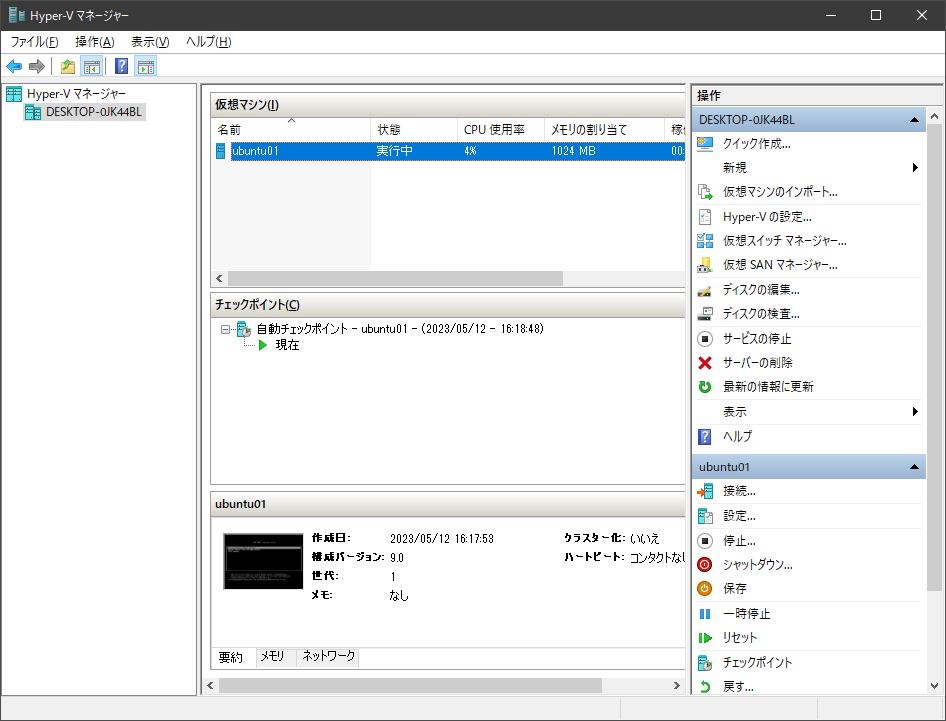The height and width of the screenshot is (721, 946).
Task: Click the 設定 settings icon for ubuntu01
Action: pos(705,516)
